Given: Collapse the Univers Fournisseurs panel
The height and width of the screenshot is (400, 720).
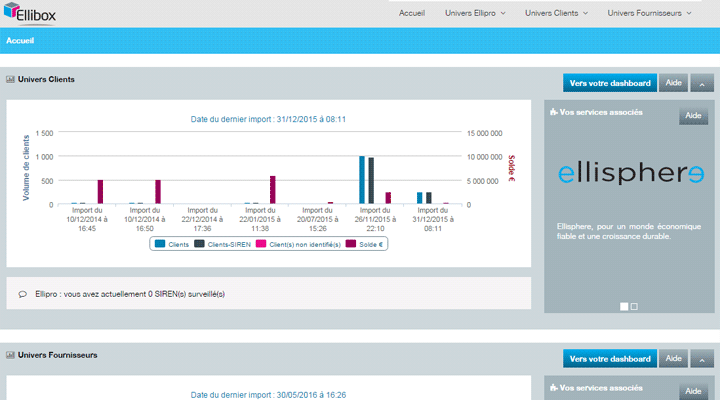Looking at the screenshot, I should pos(701,359).
